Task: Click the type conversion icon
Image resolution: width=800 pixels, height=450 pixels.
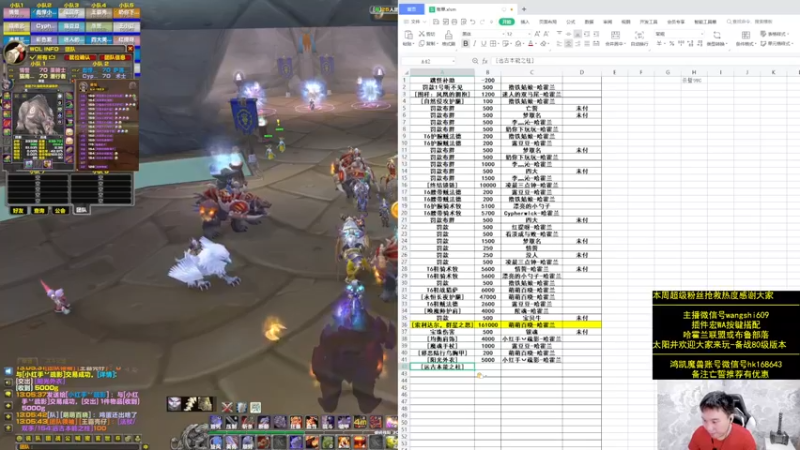Action: tap(717, 35)
